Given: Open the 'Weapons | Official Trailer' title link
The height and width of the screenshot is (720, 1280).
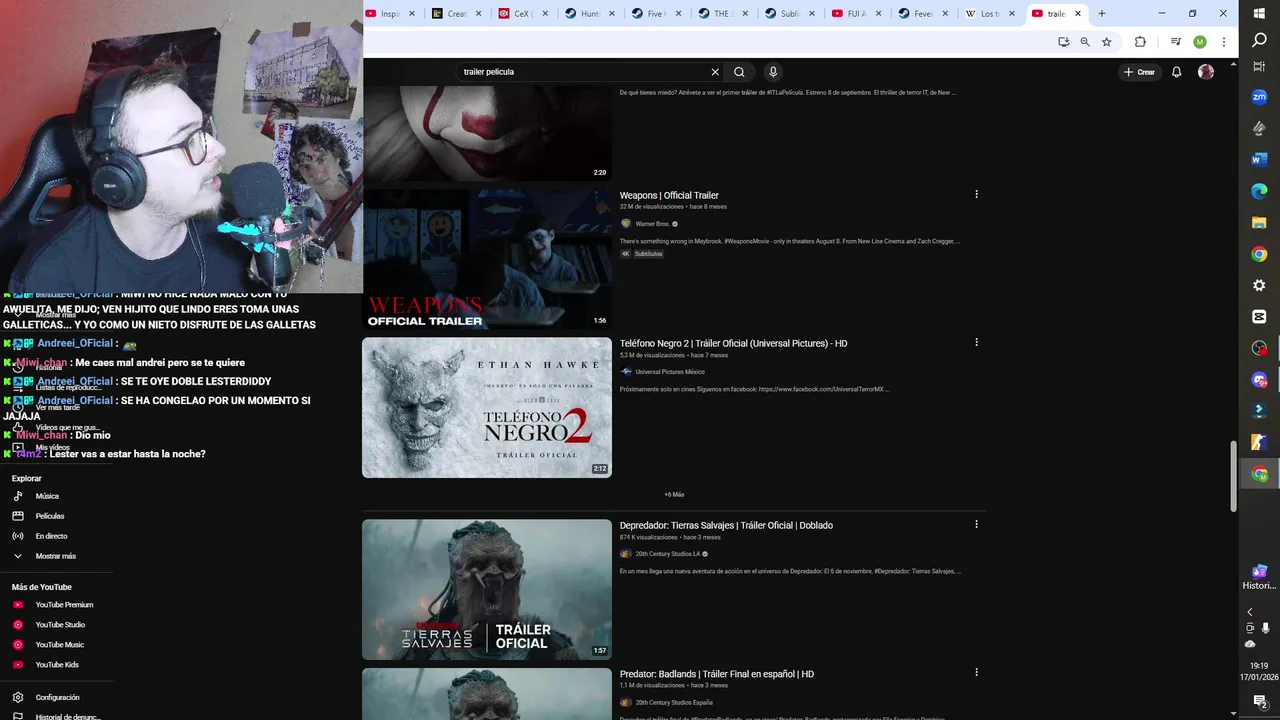Looking at the screenshot, I should pyautogui.click(x=669, y=195).
